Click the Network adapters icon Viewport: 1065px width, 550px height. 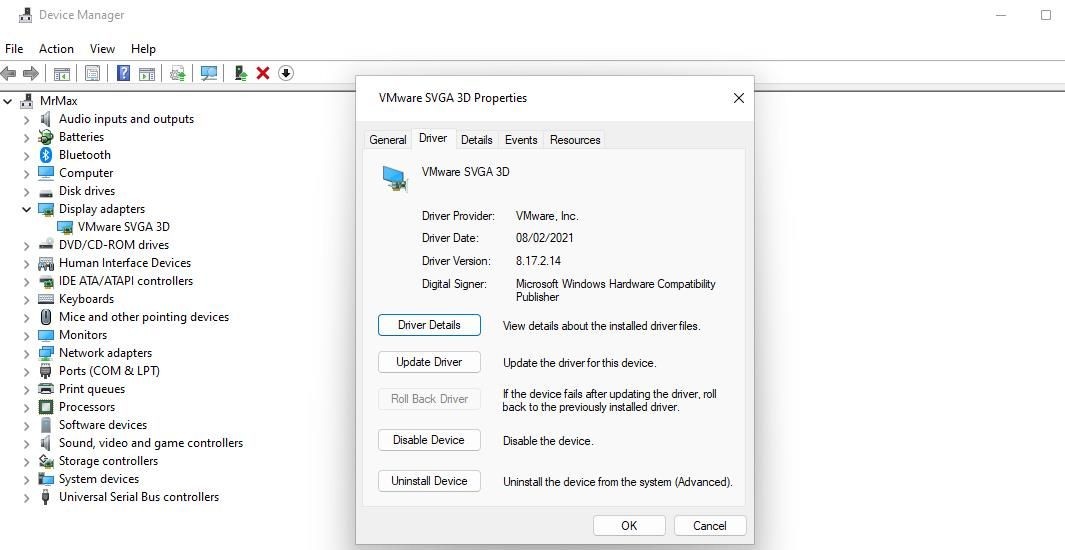click(x=46, y=353)
